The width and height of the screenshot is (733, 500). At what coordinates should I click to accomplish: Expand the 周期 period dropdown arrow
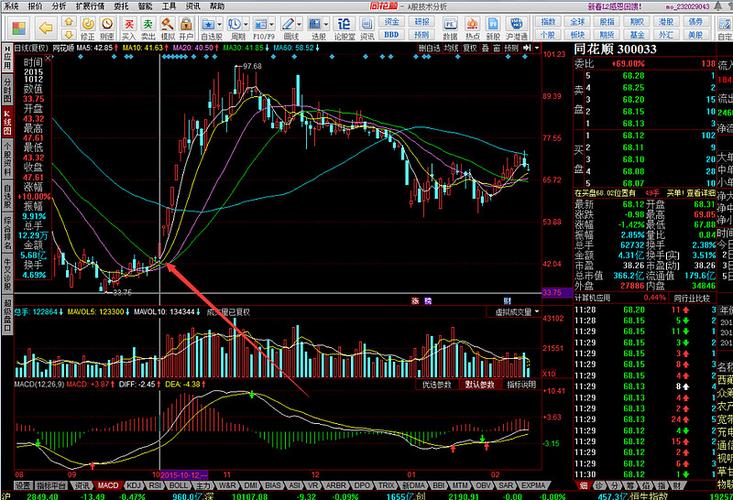point(246,24)
